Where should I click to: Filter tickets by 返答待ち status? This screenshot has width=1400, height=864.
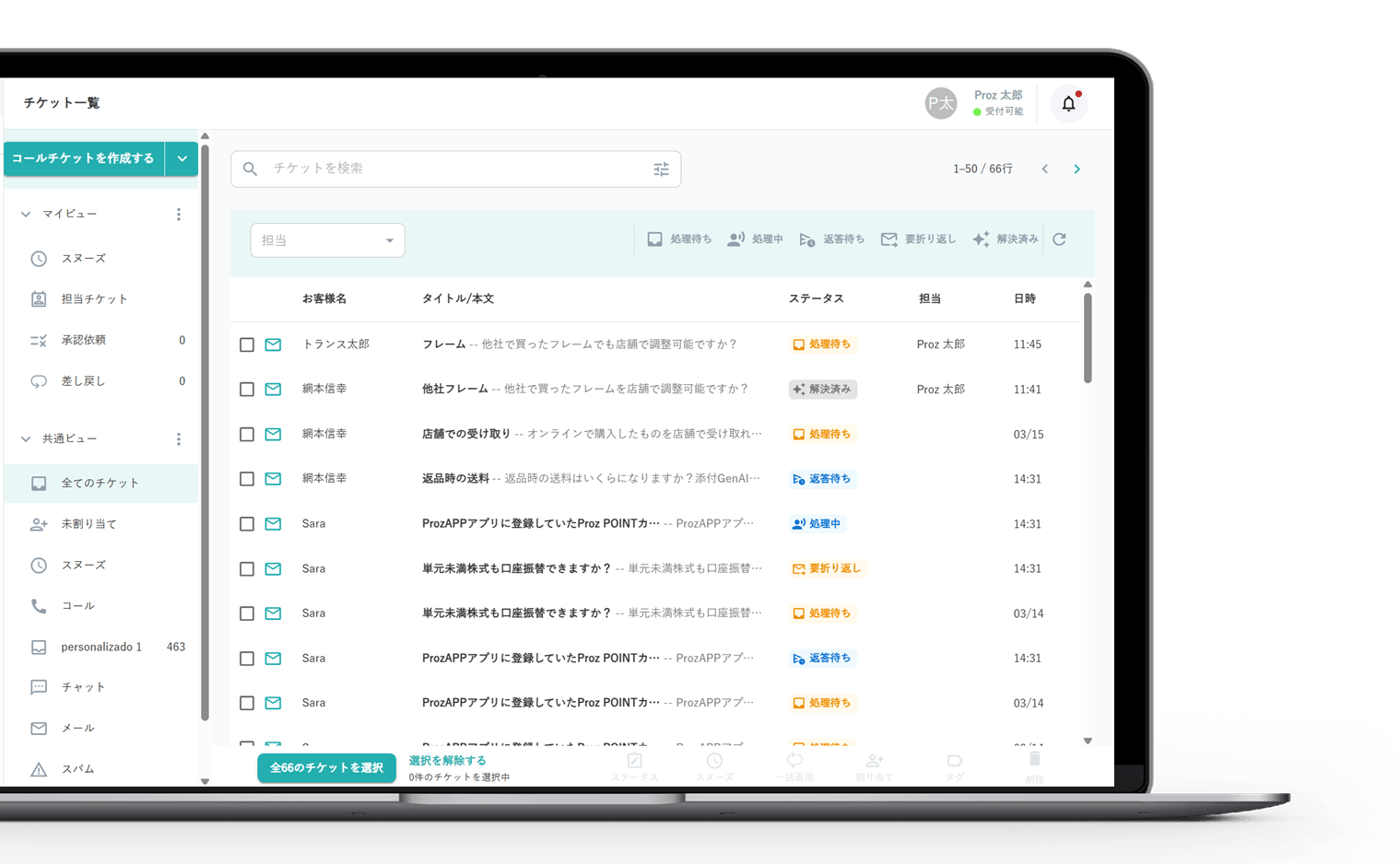tap(832, 239)
